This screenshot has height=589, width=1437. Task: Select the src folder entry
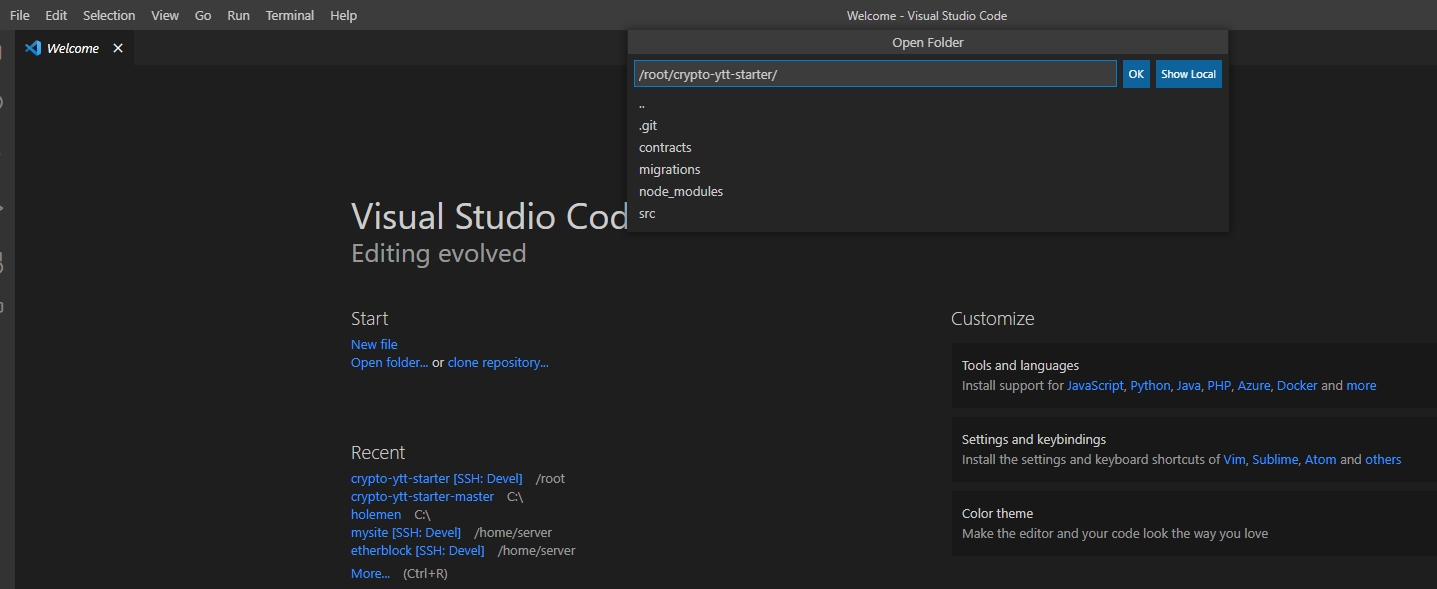(x=927, y=214)
